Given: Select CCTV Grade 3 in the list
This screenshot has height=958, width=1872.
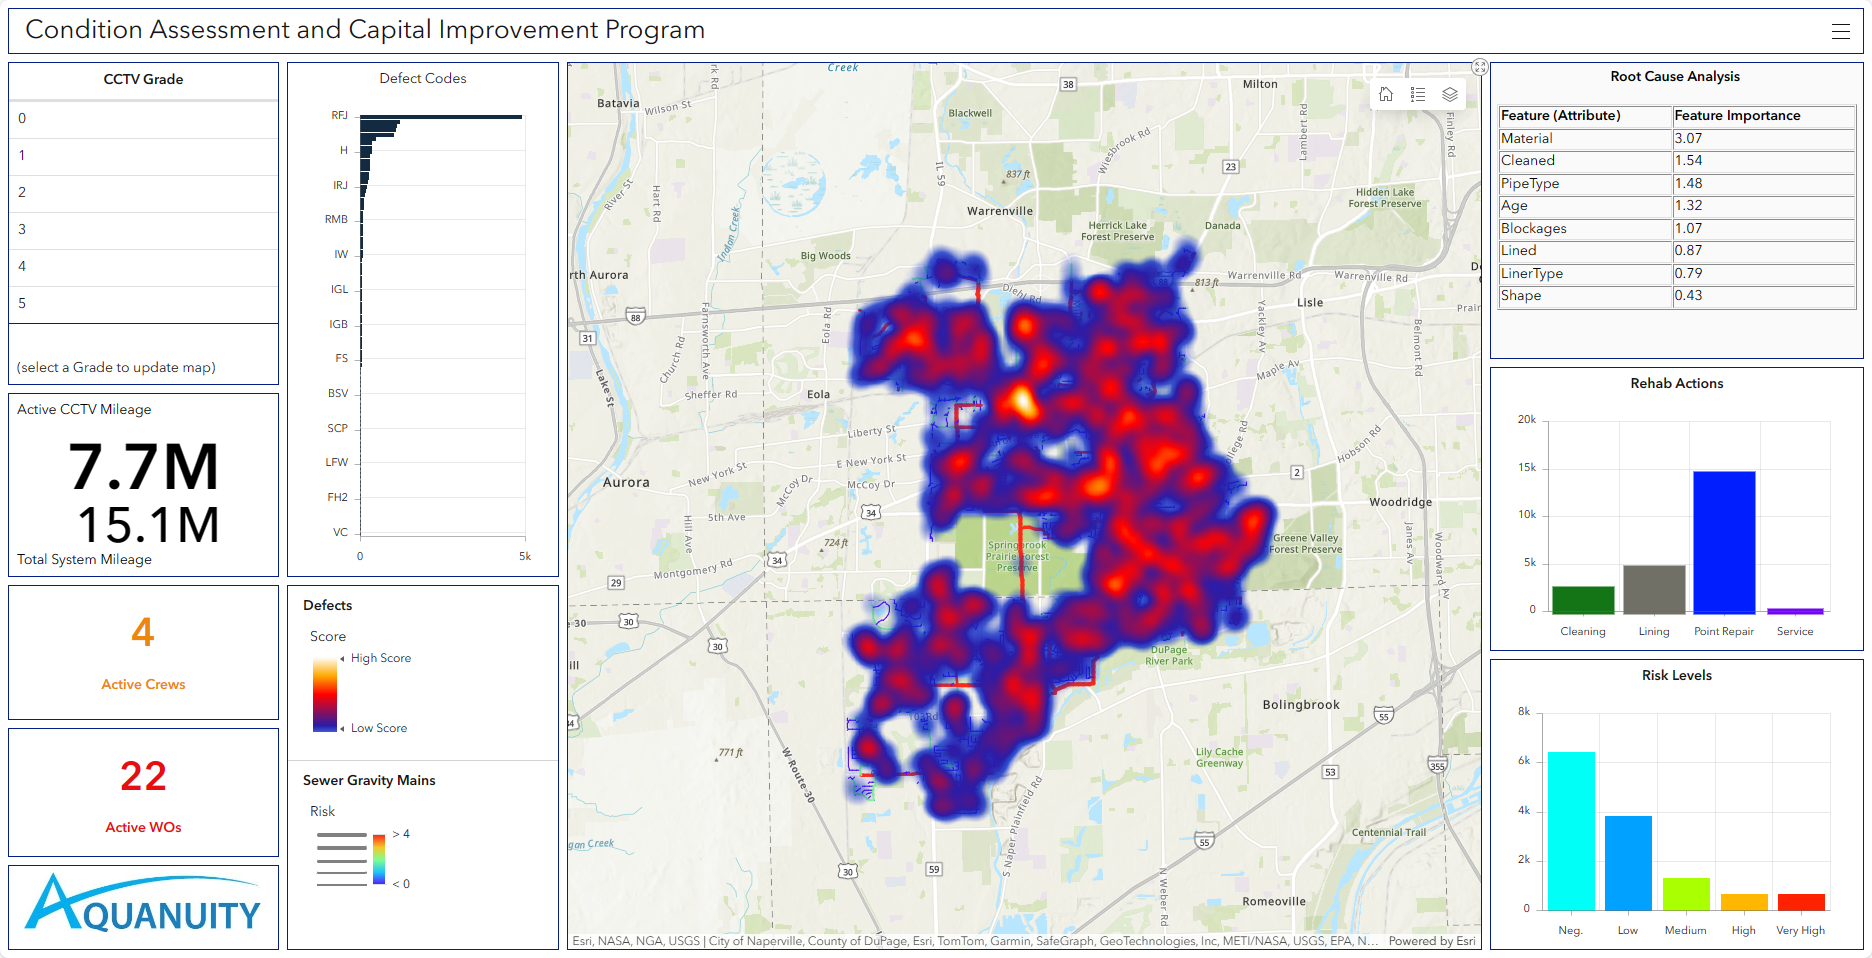Looking at the screenshot, I should pos(143,230).
